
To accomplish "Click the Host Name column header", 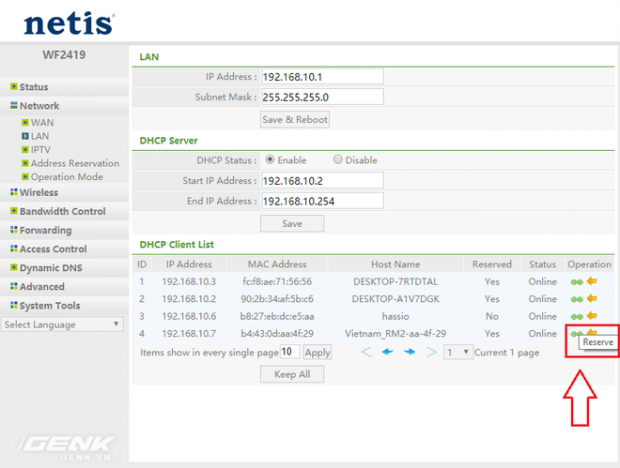I will [x=395, y=264].
